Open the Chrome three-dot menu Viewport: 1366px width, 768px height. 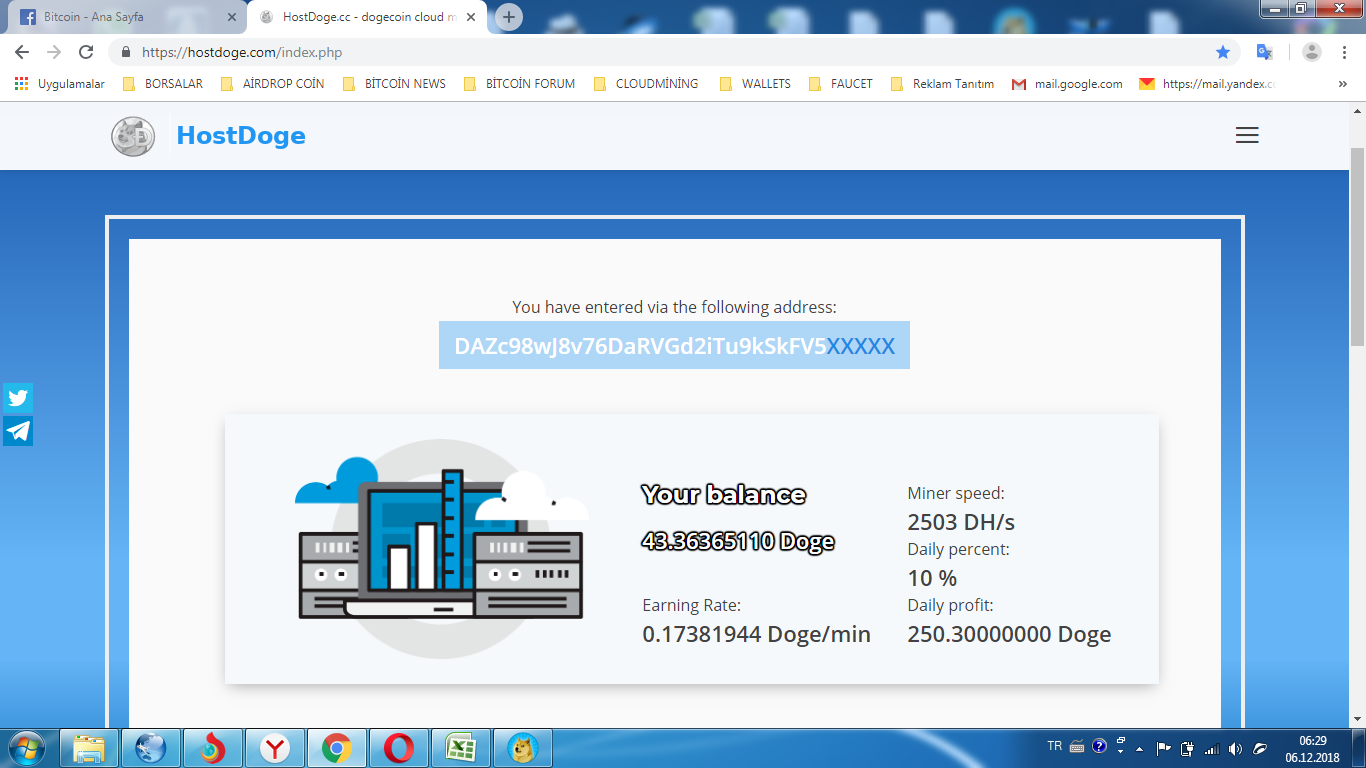pyautogui.click(x=1346, y=52)
